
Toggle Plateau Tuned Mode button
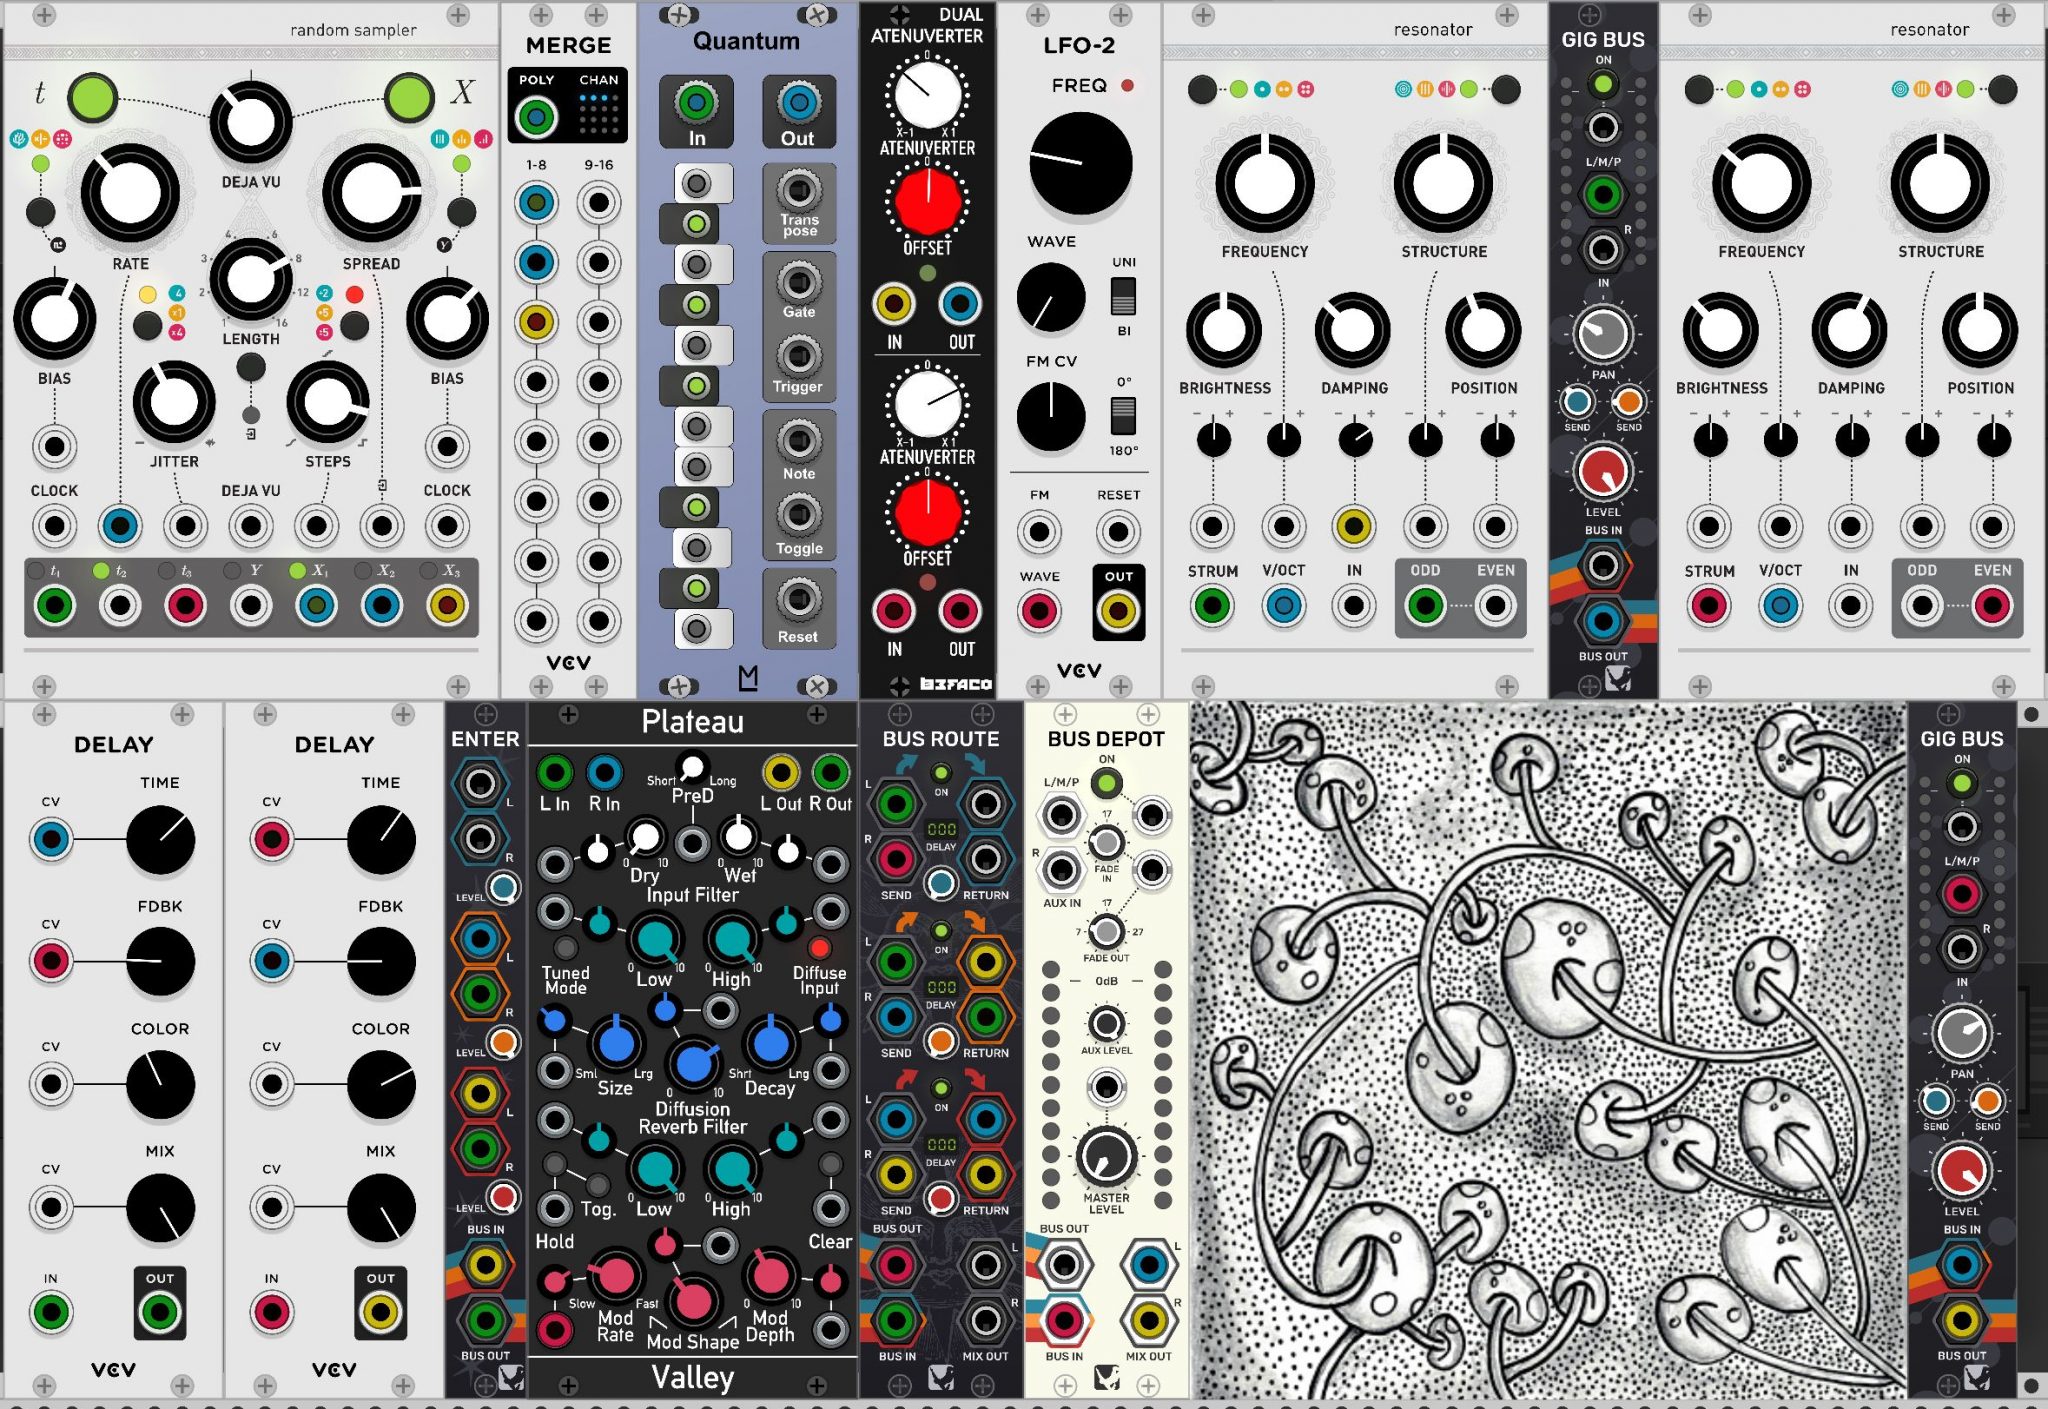click(565, 947)
